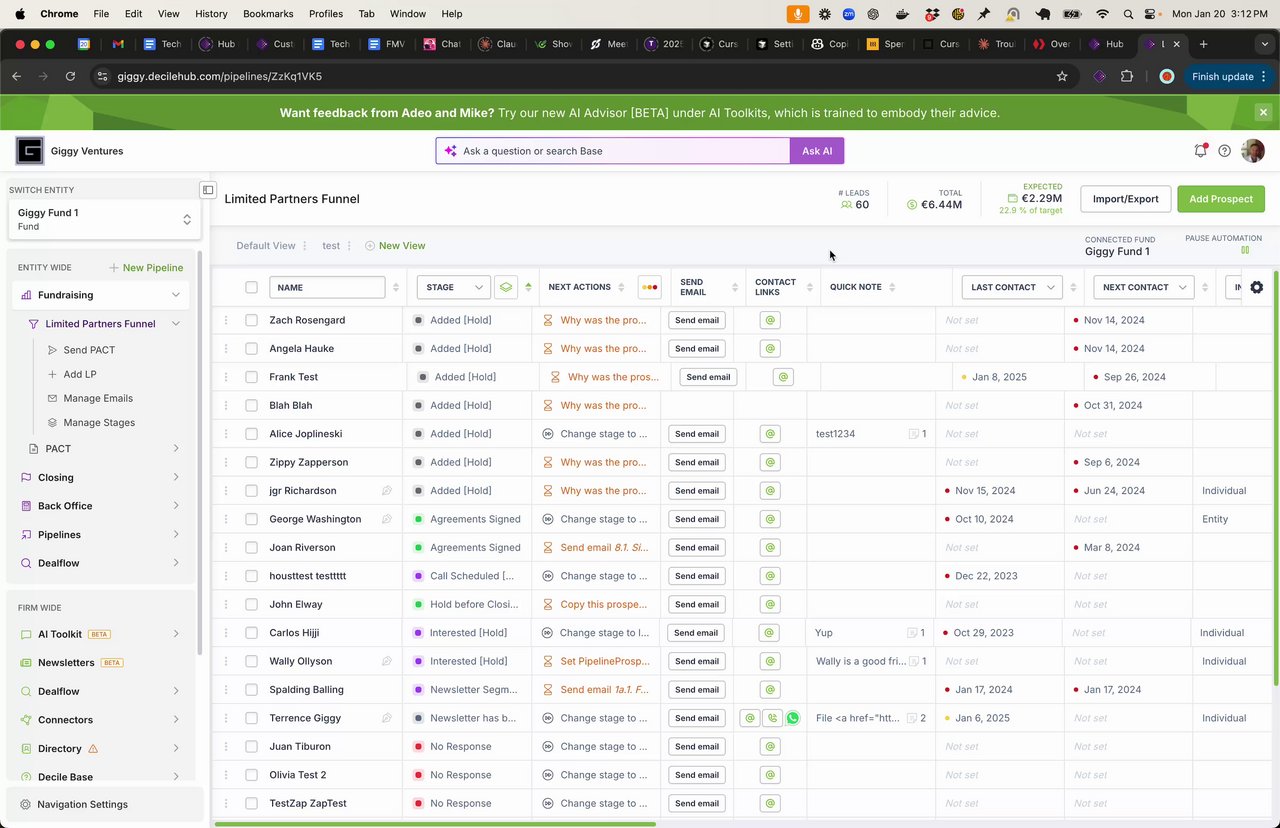
Task: Toggle the select-all rows checkbox
Action: (x=251, y=288)
